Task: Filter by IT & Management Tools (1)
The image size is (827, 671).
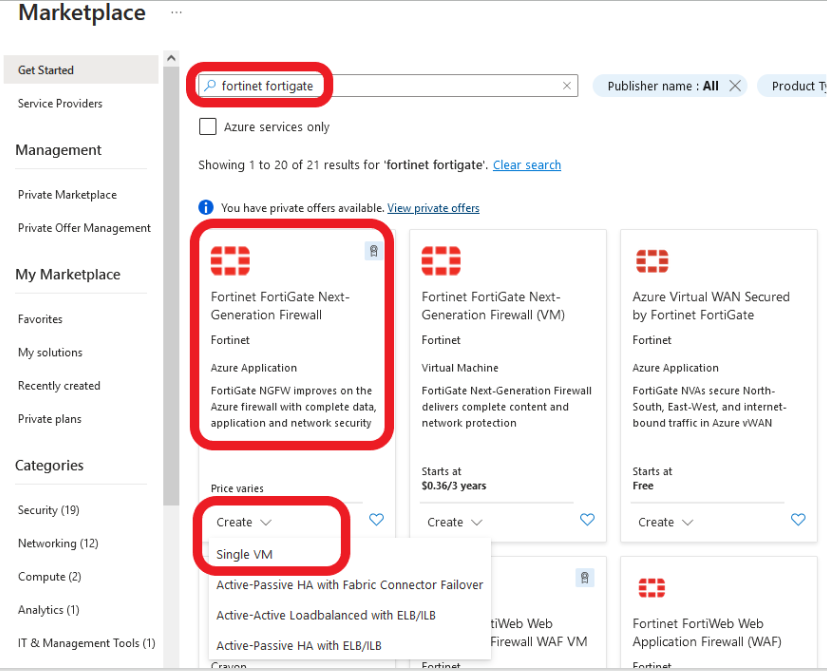Action: coord(86,643)
